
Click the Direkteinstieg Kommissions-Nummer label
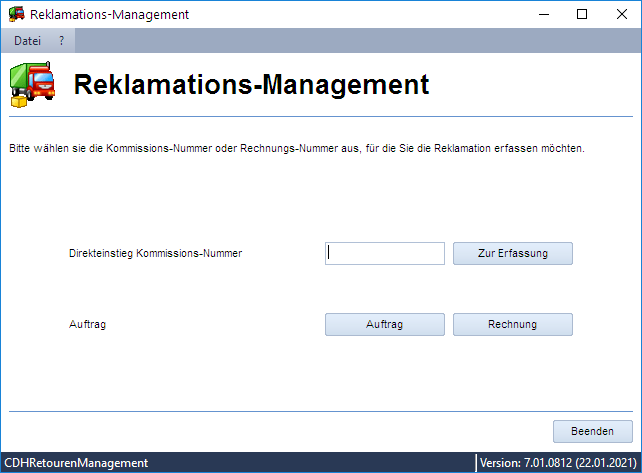click(156, 253)
